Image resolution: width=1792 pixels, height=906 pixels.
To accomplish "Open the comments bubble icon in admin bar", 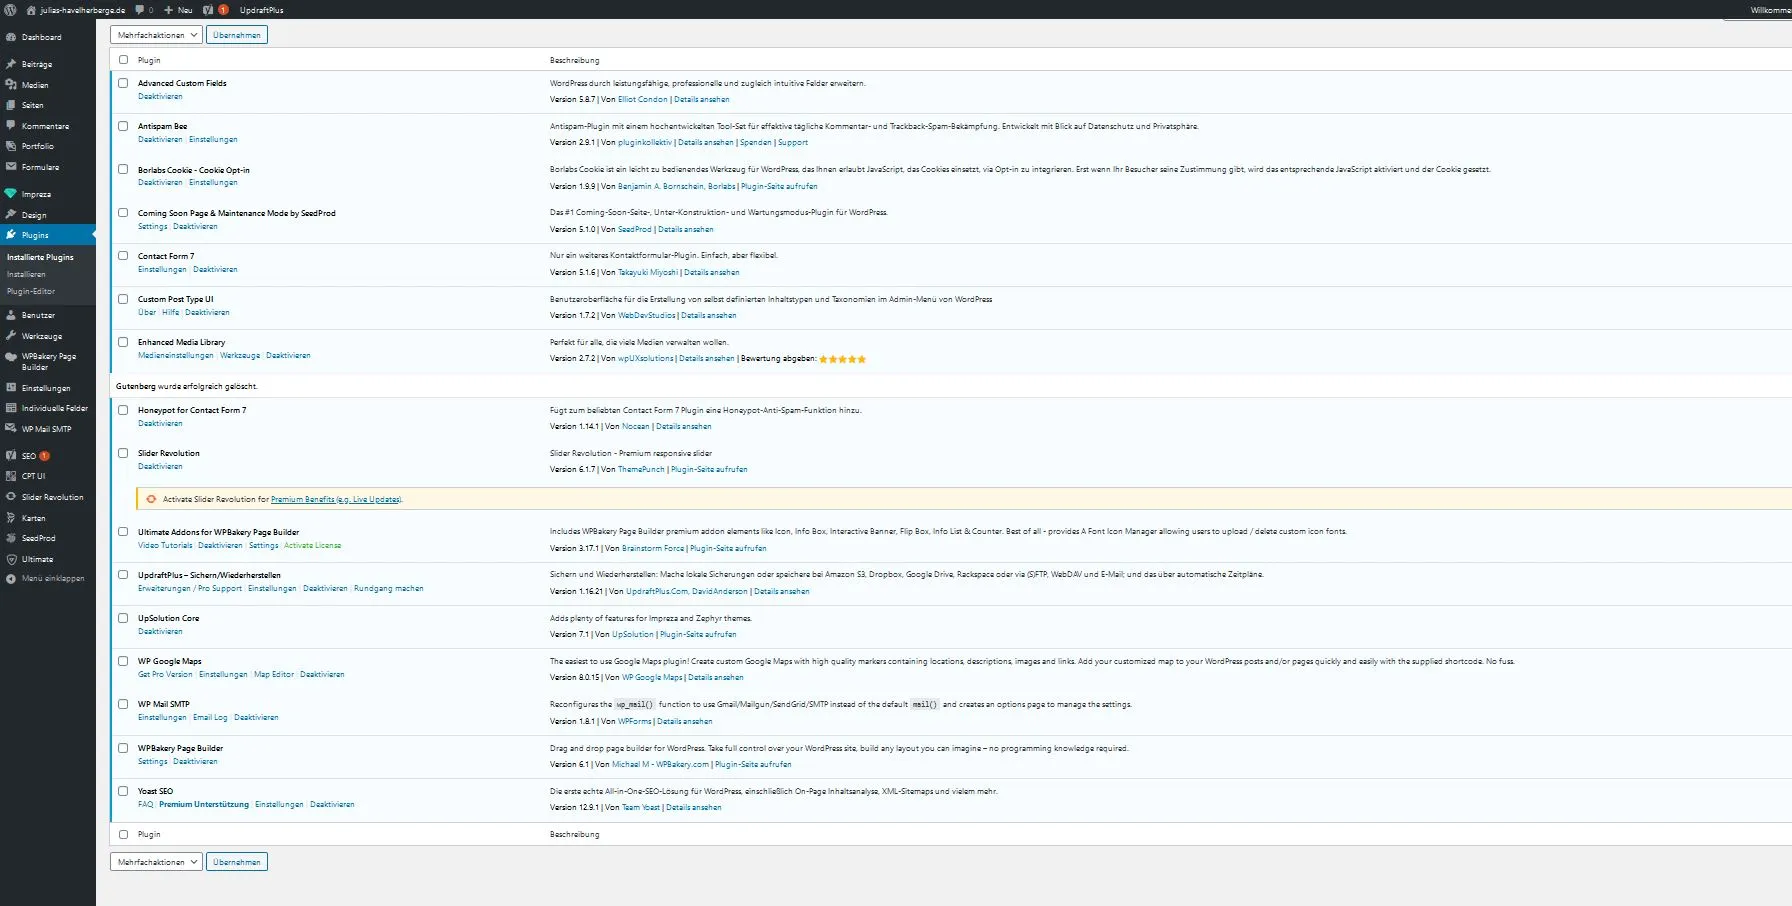I will (140, 9).
